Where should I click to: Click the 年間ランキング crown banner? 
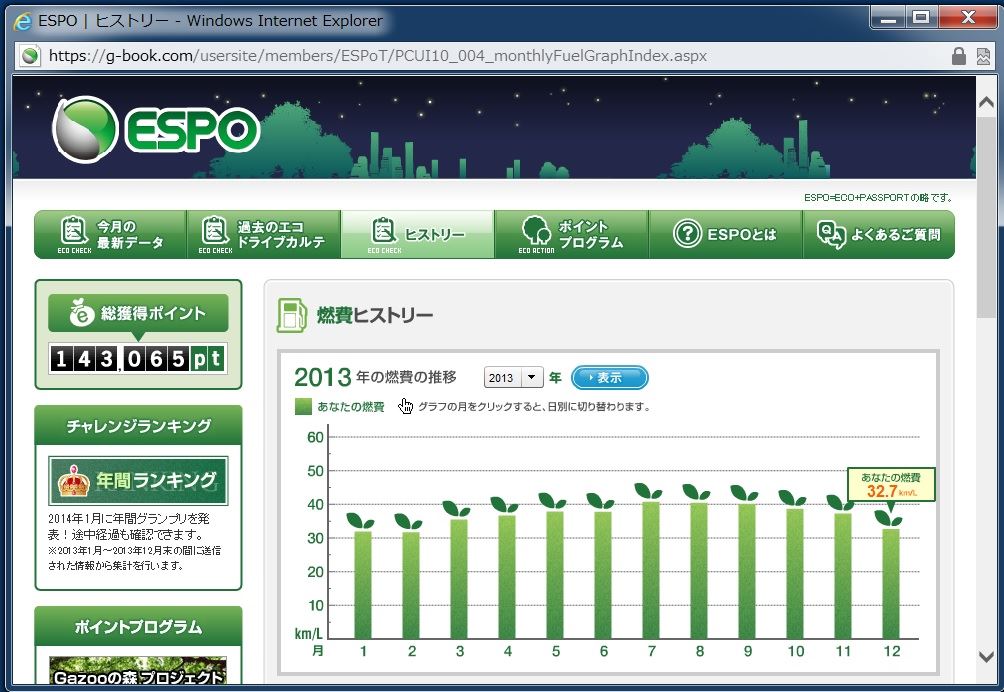click(138, 481)
